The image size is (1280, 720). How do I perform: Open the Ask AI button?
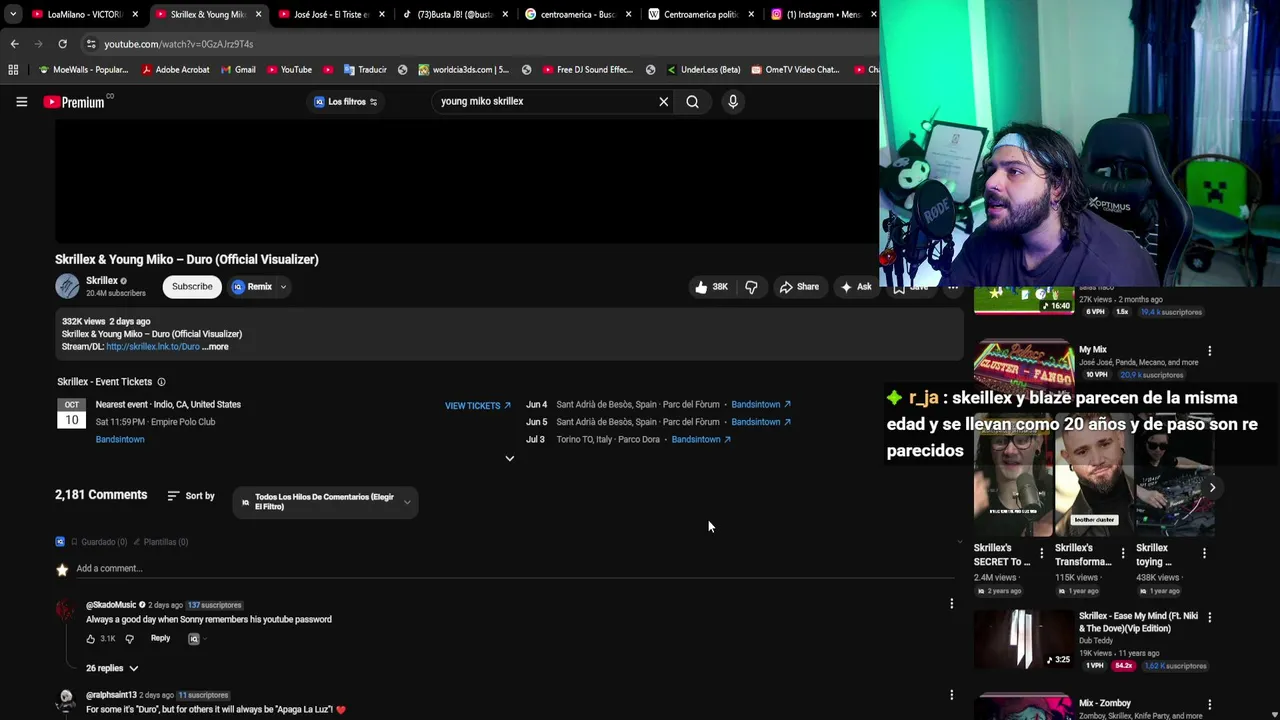[856, 287]
